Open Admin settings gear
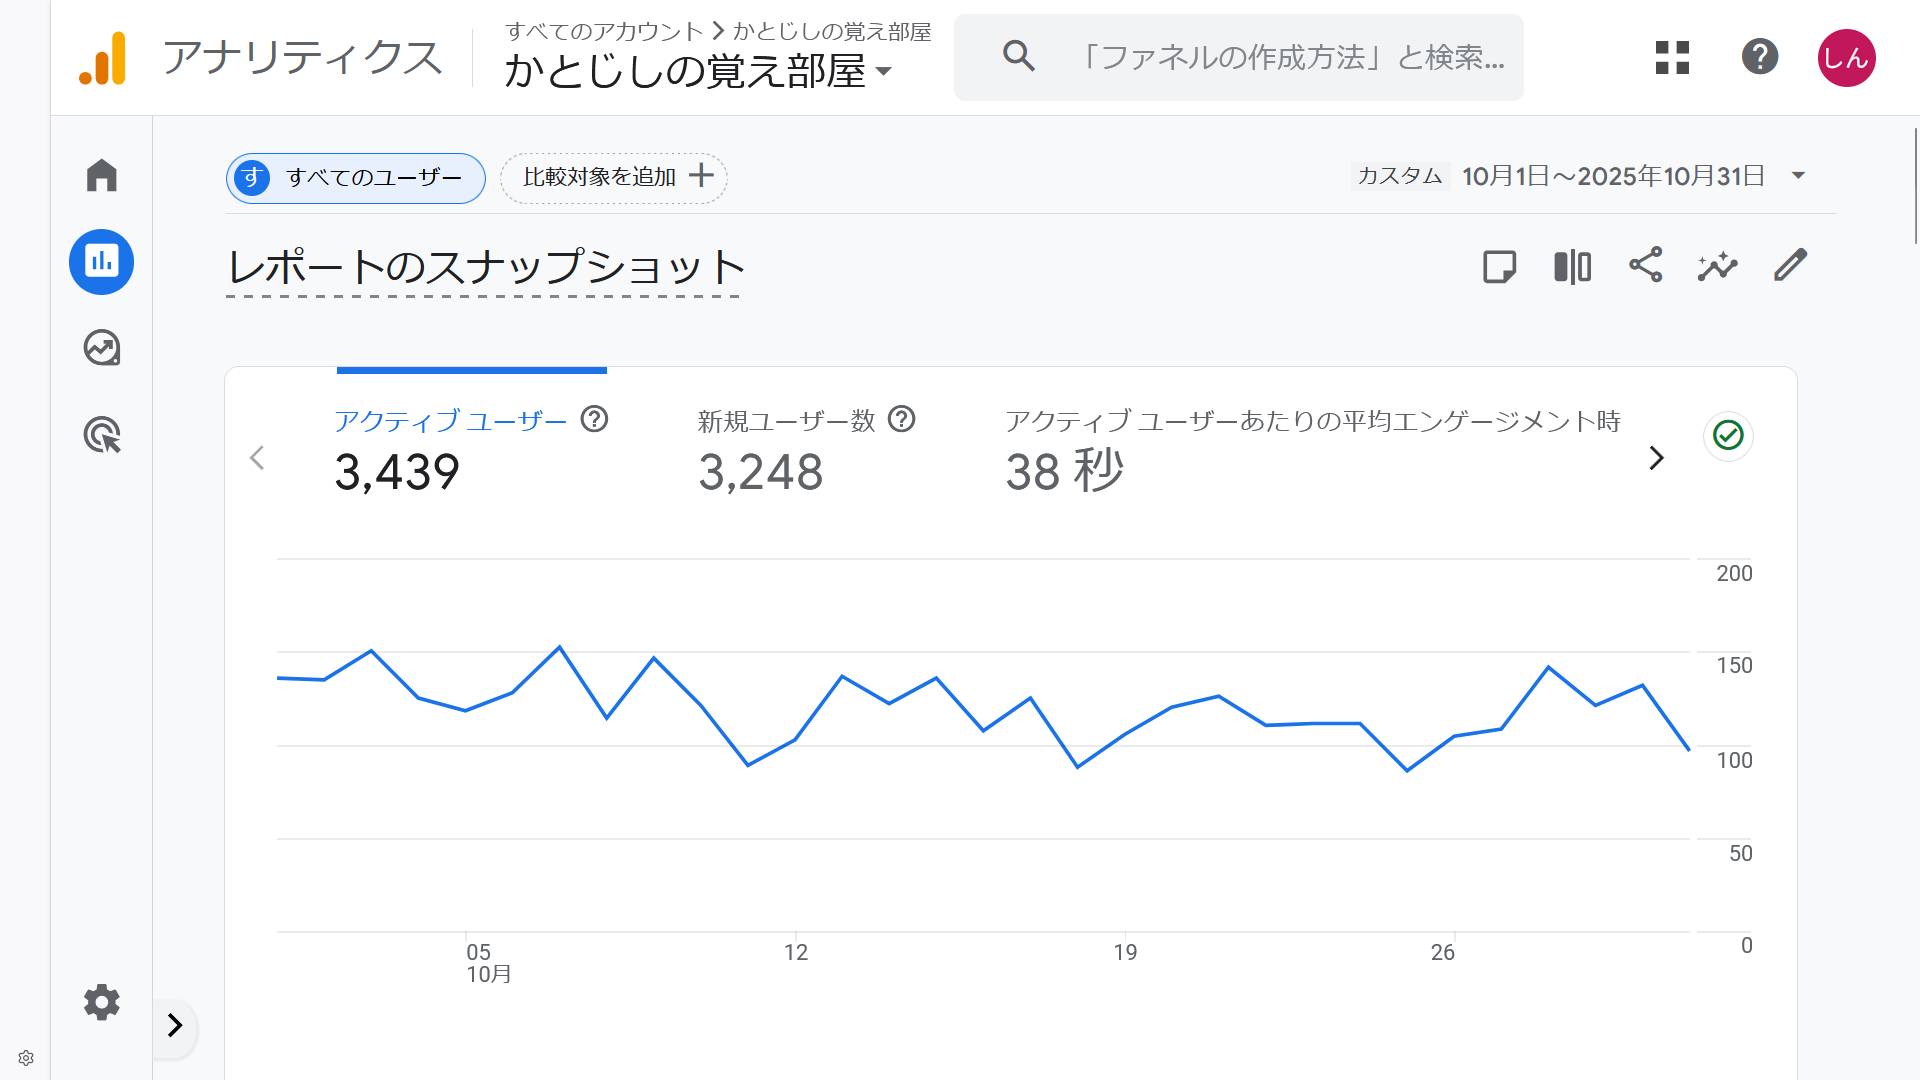This screenshot has height=1080, width=1920. tap(101, 1002)
